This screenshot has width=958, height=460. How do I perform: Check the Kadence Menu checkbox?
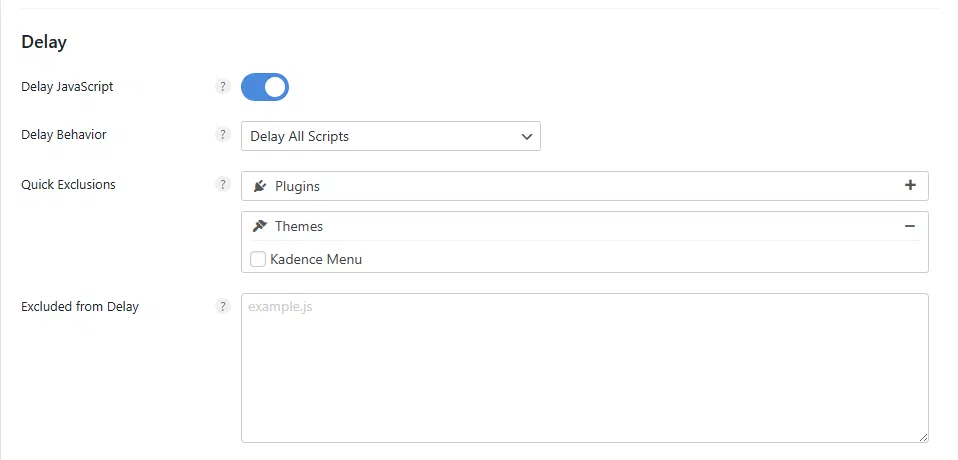tap(258, 259)
